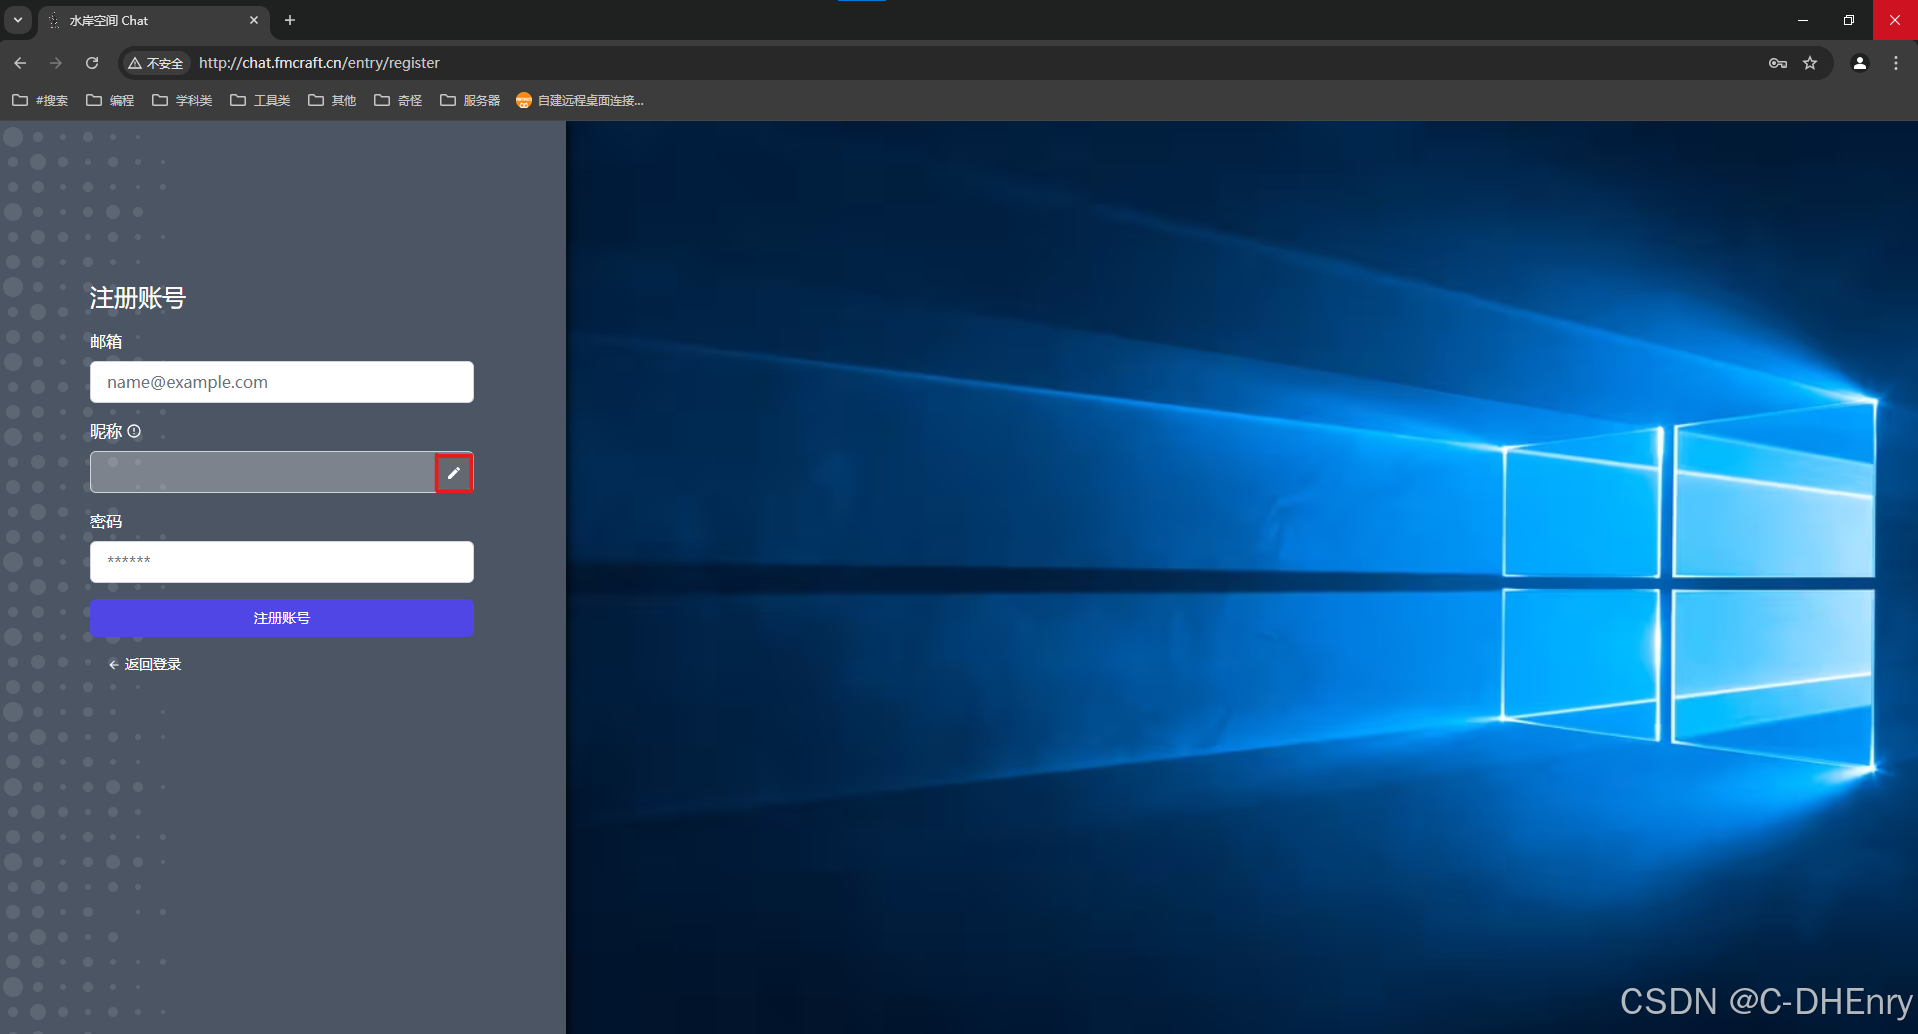Select the 水岸空间 Chat browser tab
Image resolution: width=1918 pixels, height=1034 pixels.
(x=154, y=20)
